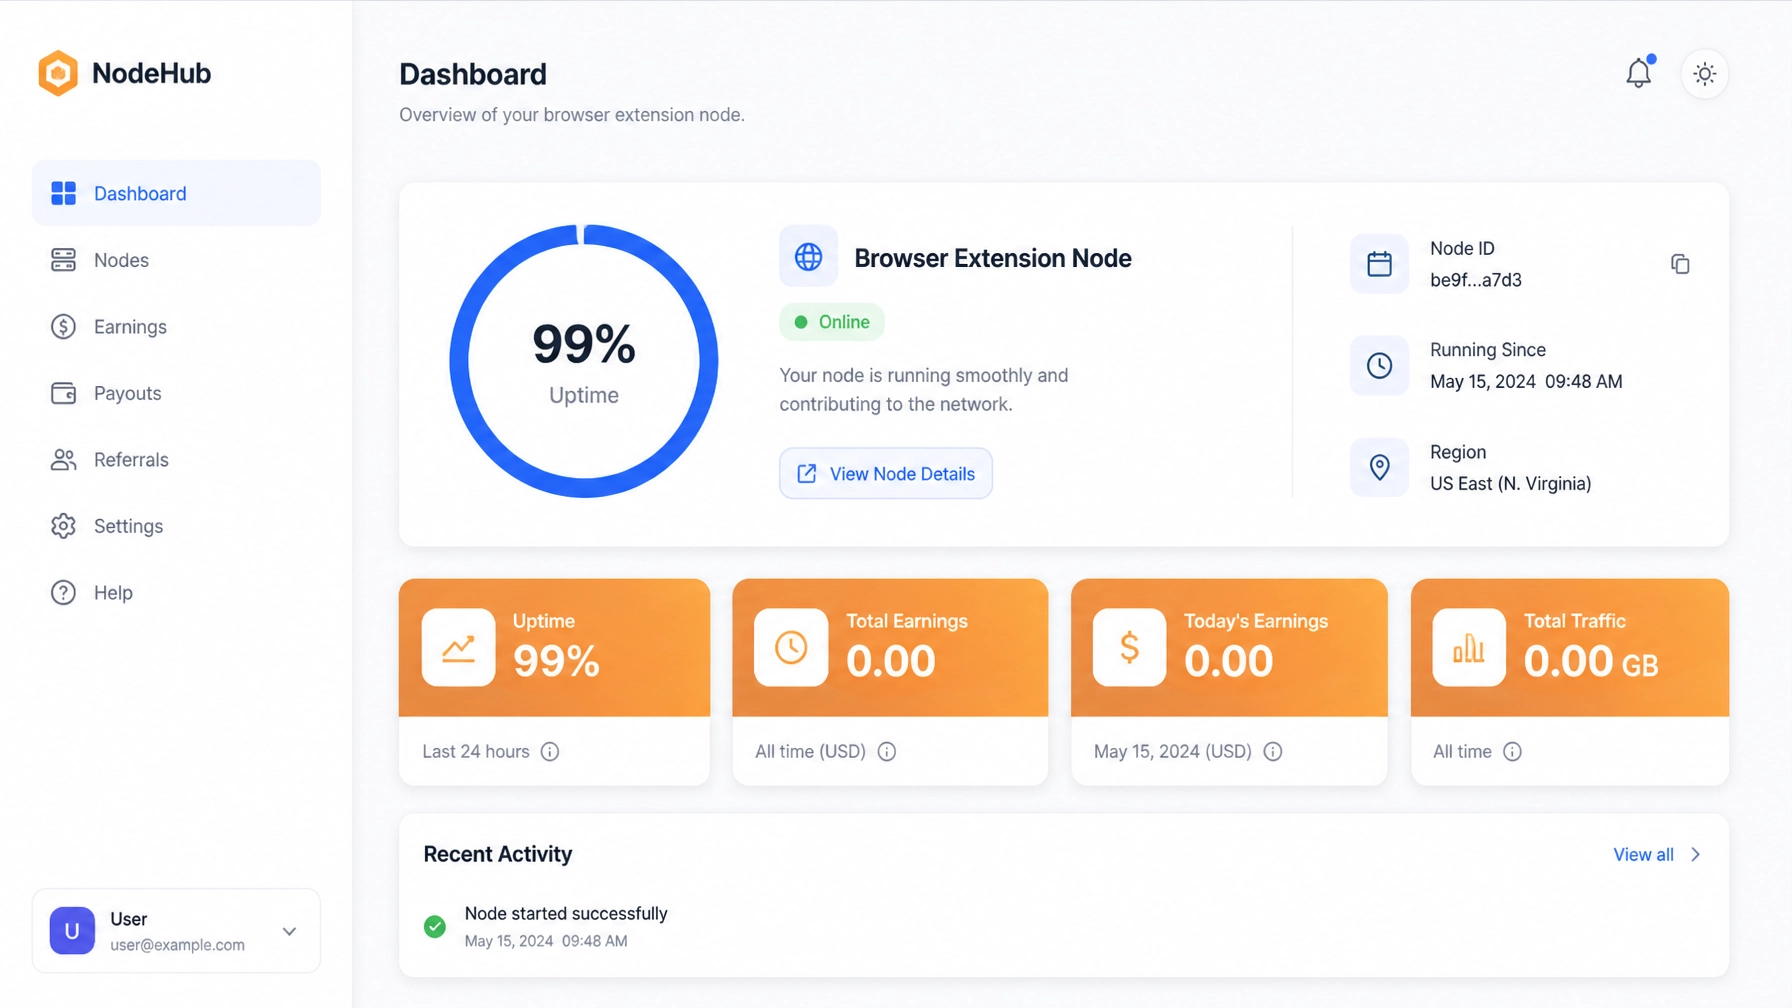Show info for All time traffic
1792x1008 pixels.
click(1512, 752)
